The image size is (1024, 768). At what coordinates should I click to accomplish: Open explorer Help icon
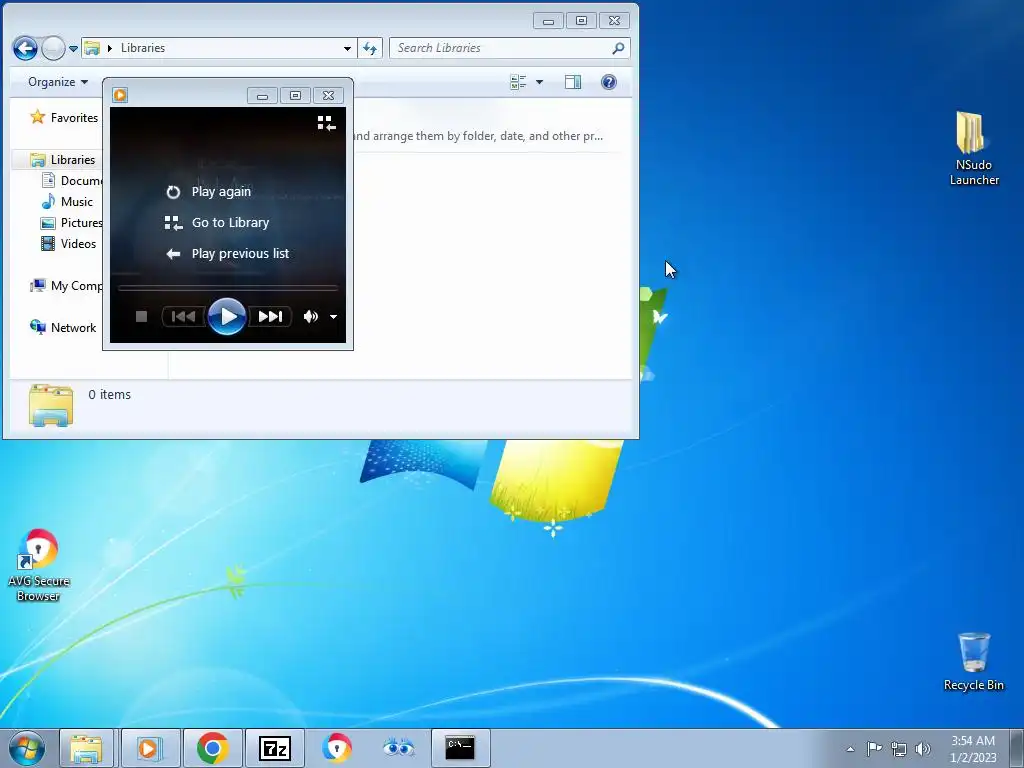tap(609, 82)
